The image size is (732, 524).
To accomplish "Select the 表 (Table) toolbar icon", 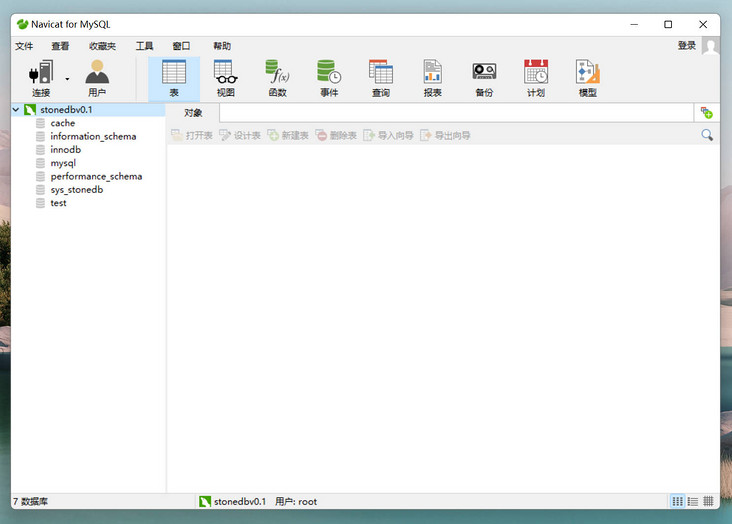I will (x=174, y=78).
